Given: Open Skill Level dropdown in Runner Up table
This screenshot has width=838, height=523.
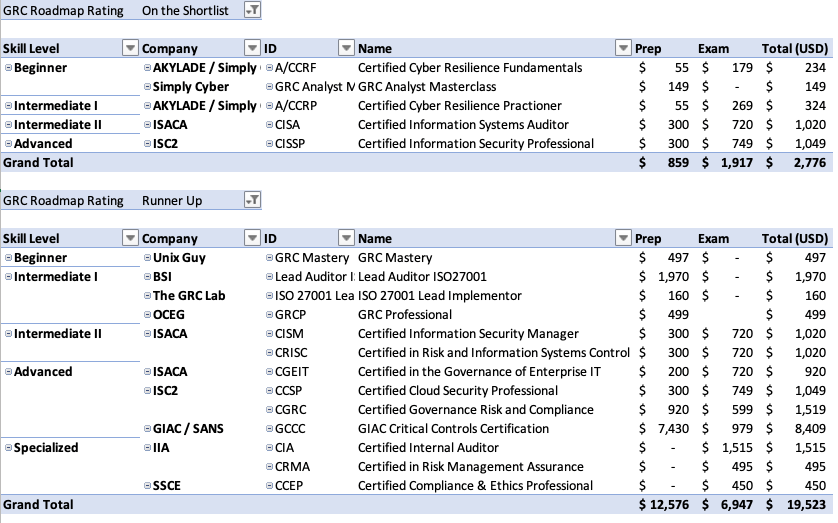Looking at the screenshot, I should tap(129, 238).
